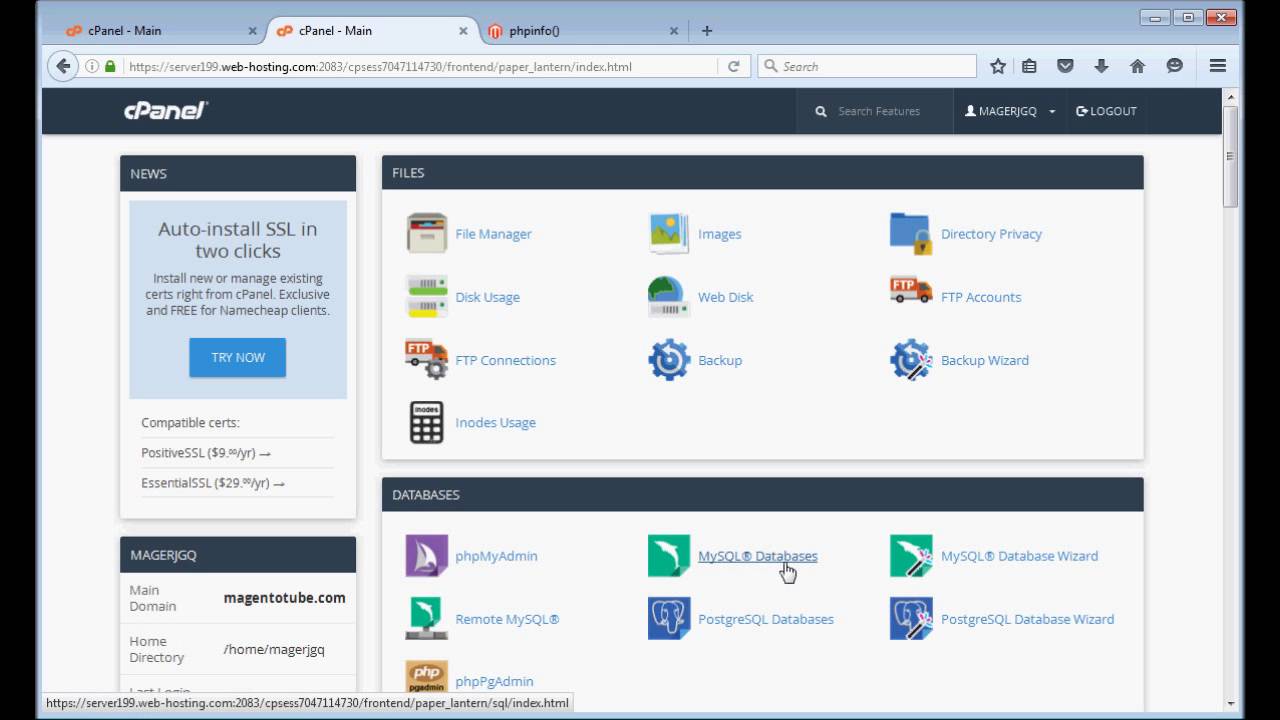Image resolution: width=1280 pixels, height=720 pixels.
Task: Click the Pocket icon in toolbar
Action: tap(1065, 66)
